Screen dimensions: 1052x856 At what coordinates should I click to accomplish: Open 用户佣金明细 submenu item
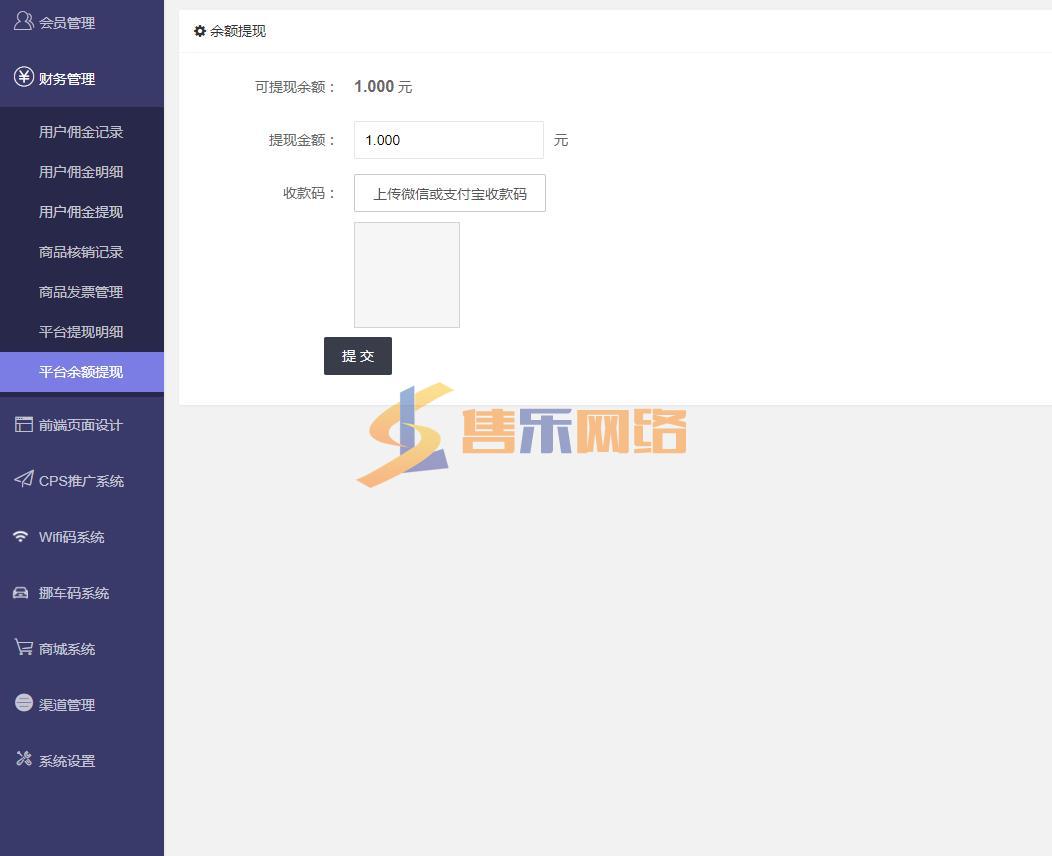(82, 172)
